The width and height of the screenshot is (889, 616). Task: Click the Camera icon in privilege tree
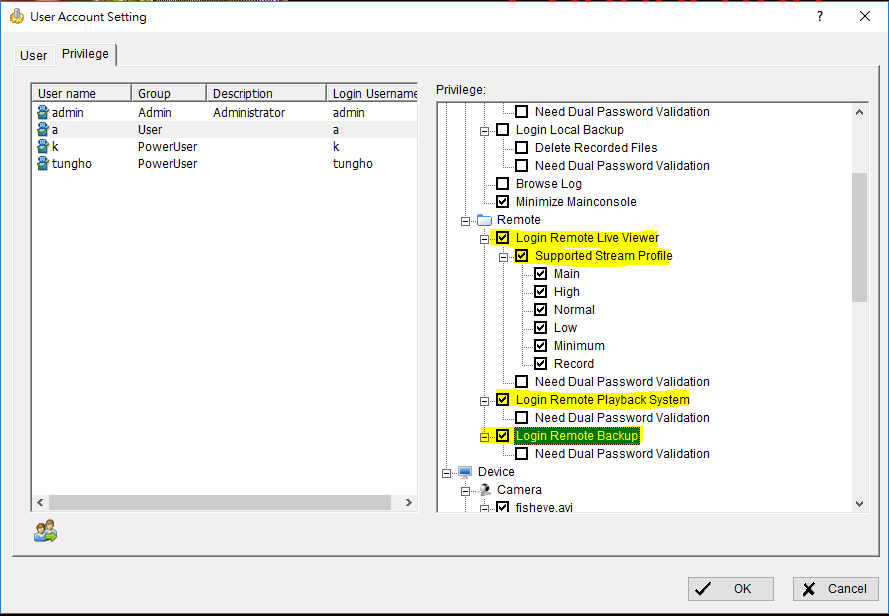(485, 490)
